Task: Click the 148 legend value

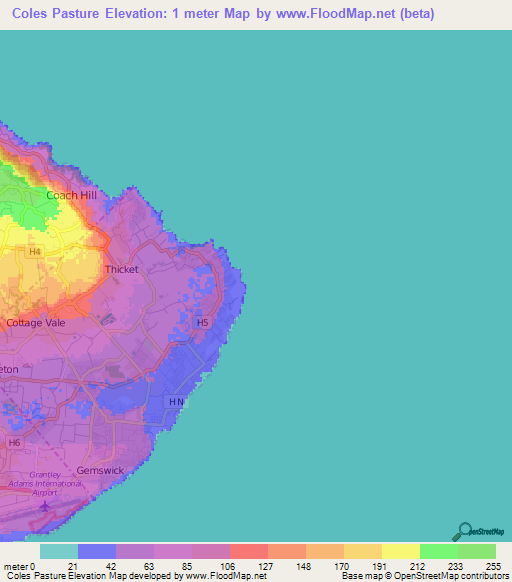Action: [303, 567]
